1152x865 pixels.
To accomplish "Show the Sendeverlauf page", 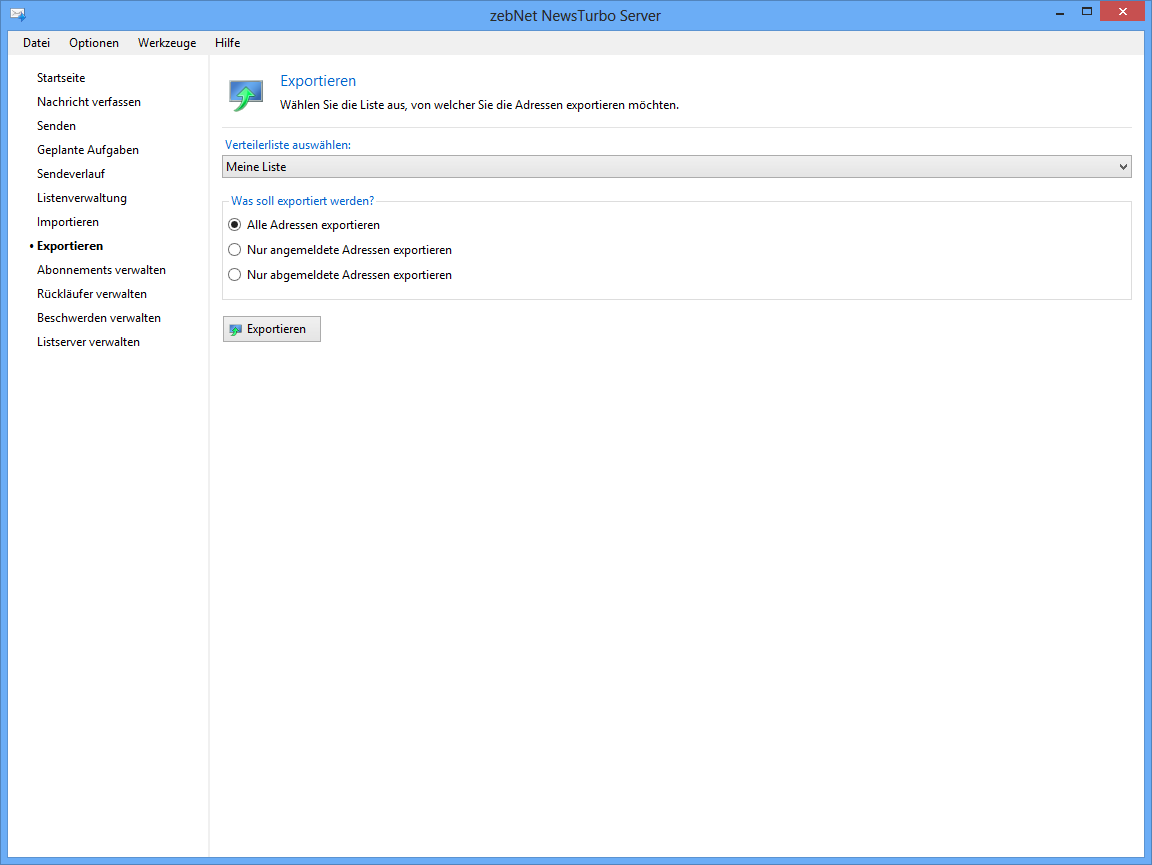I will point(71,174).
